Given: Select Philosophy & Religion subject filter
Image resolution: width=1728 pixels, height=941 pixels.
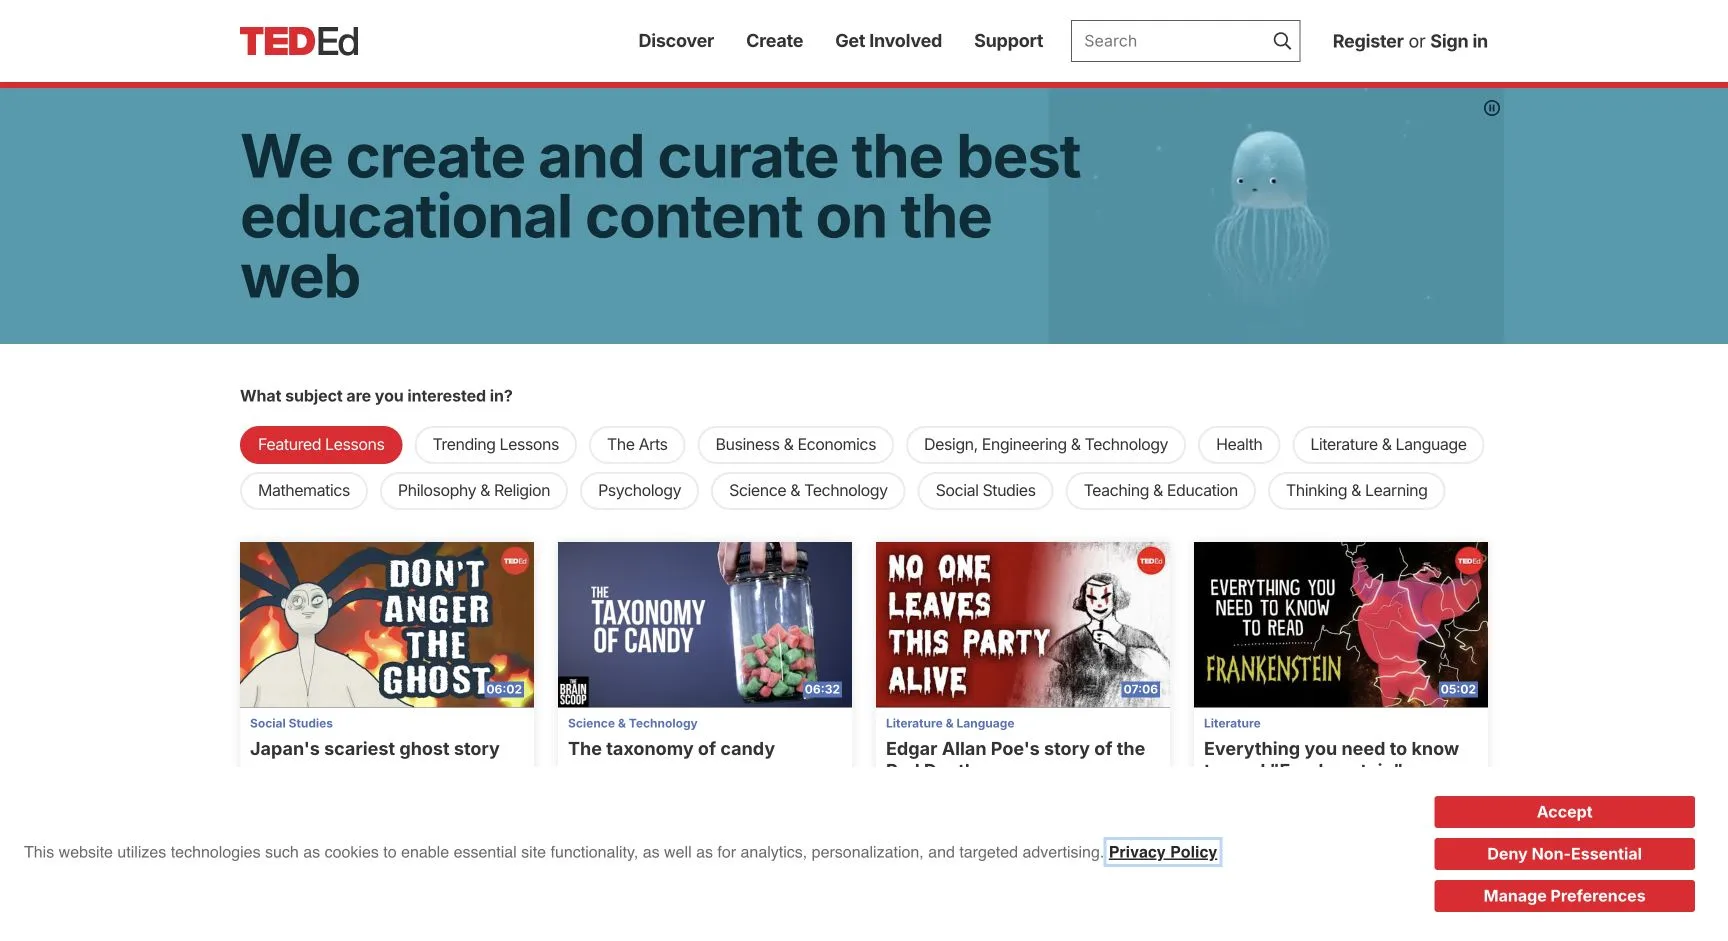Looking at the screenshot, I should tap(474, 491).
